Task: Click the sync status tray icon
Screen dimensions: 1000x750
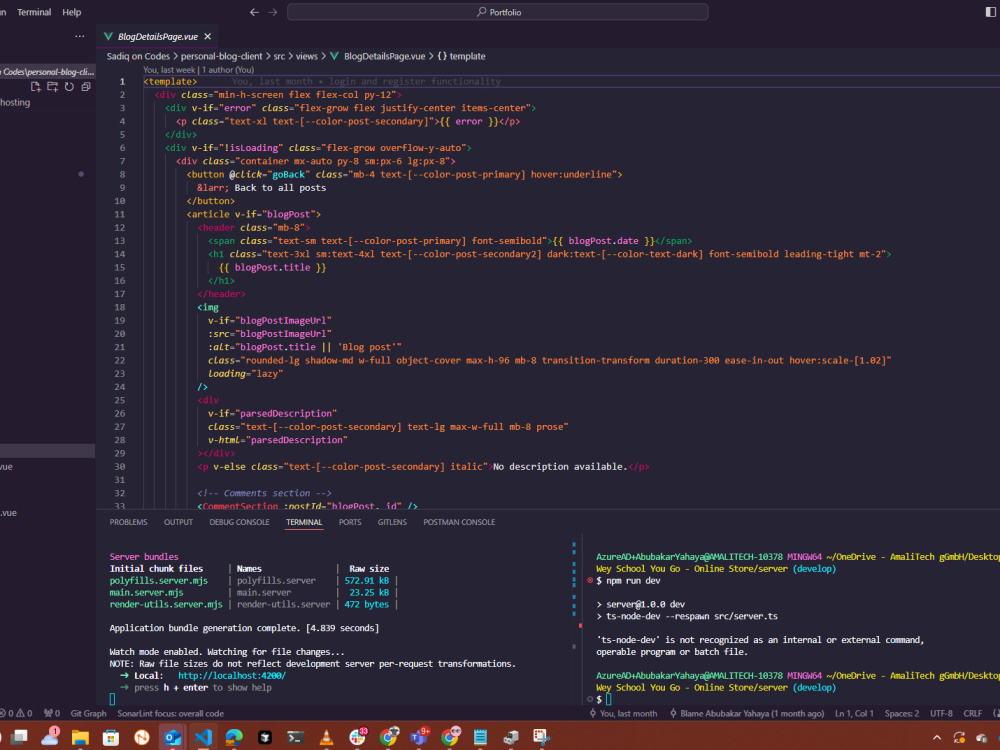Action: [x=959, y=738]
